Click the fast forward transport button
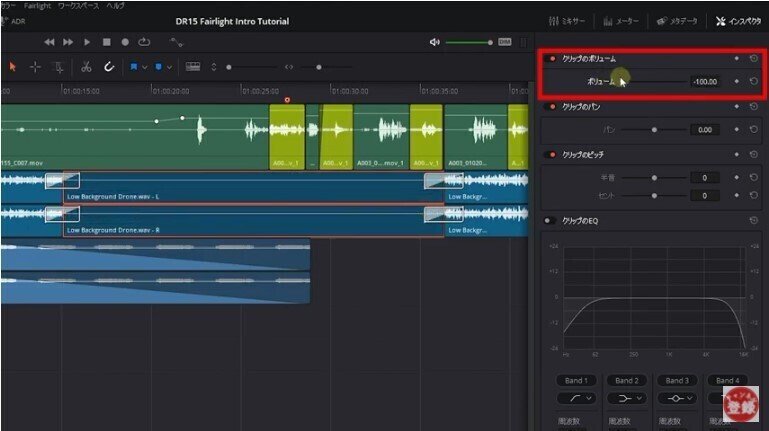769x431 pixels. [68, 42]
